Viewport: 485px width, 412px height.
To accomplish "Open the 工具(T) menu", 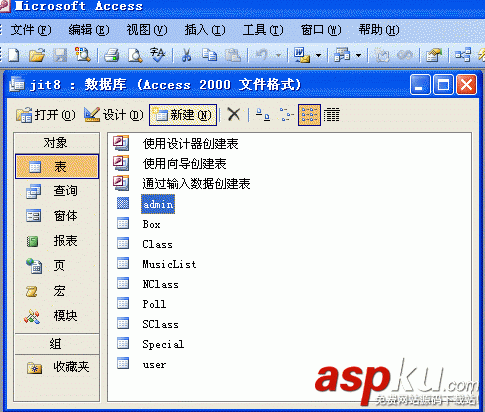I will tap(263, 30).
